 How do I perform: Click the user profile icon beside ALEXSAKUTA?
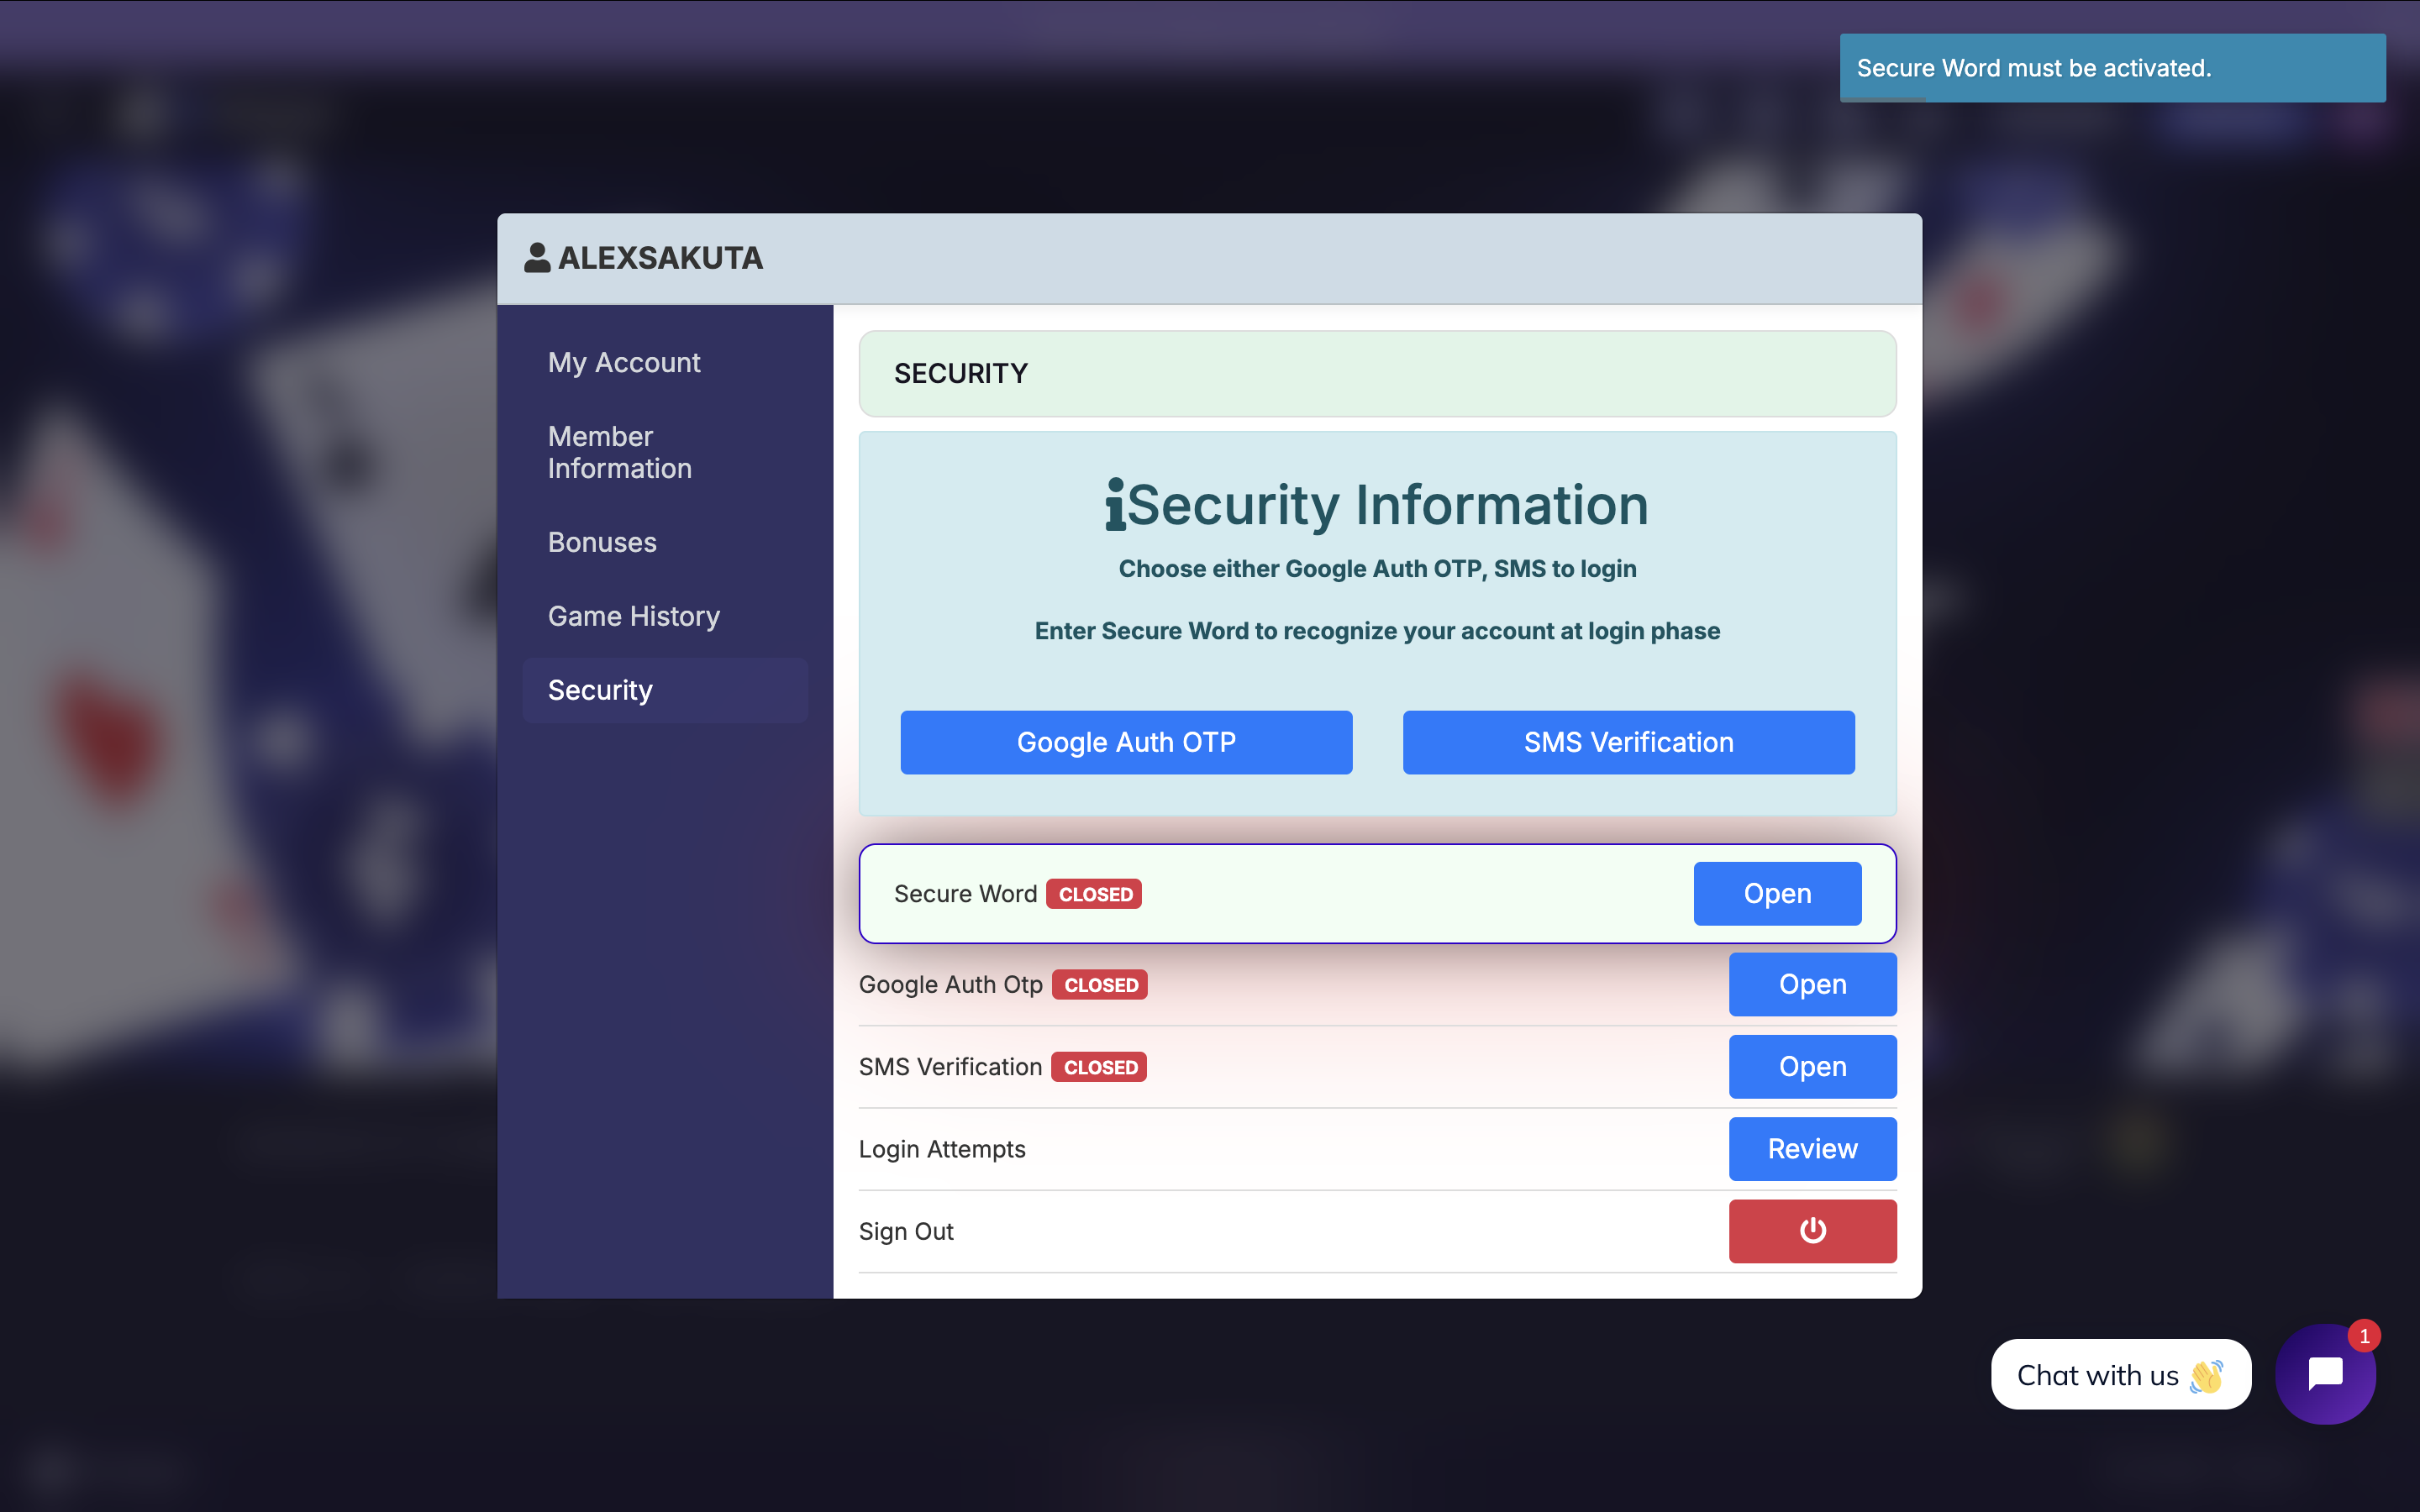click(x=537, y=258)
